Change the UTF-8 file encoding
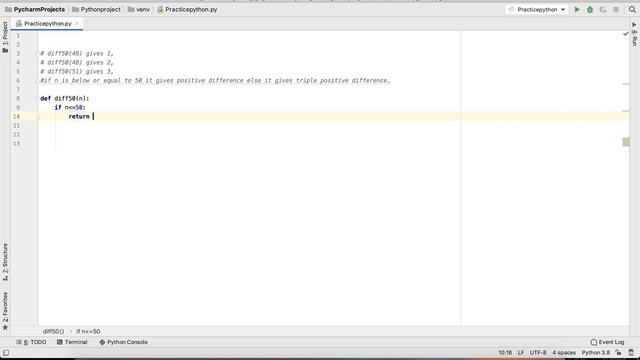This screenshot has width=640, height=360. click(x=538, y=353)
